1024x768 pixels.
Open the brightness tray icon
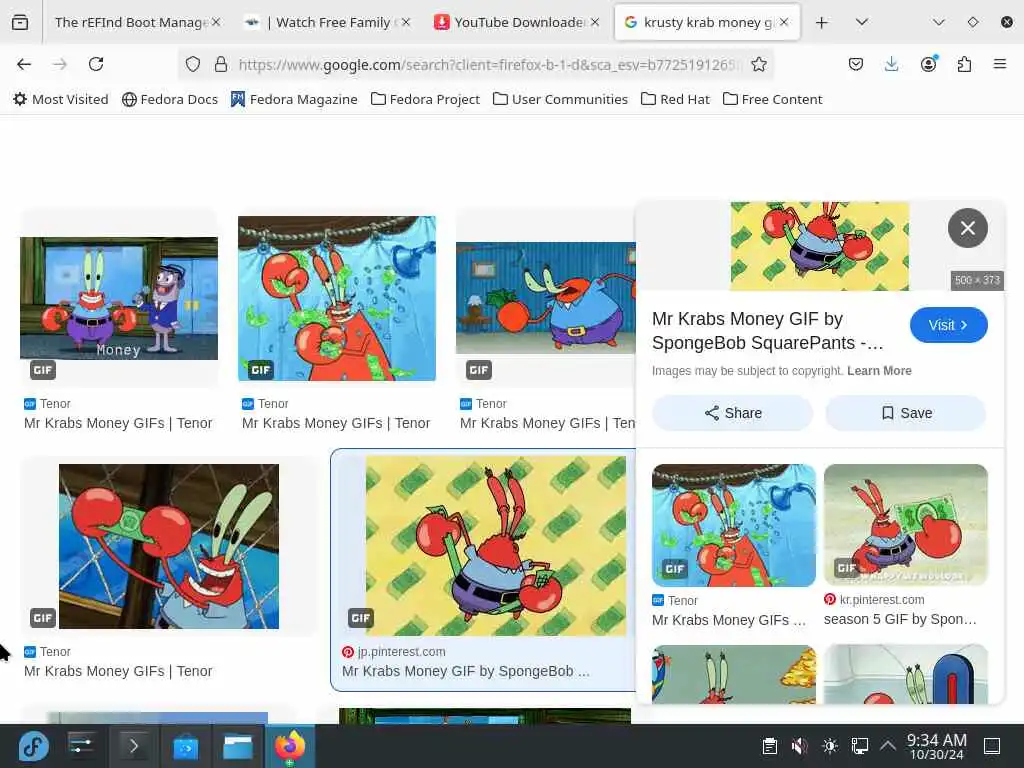(829, 746)
